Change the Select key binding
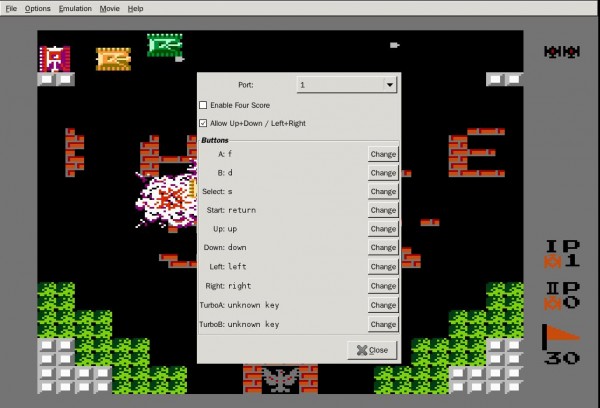This screenshot has height=408, width=600. [383, 192]
